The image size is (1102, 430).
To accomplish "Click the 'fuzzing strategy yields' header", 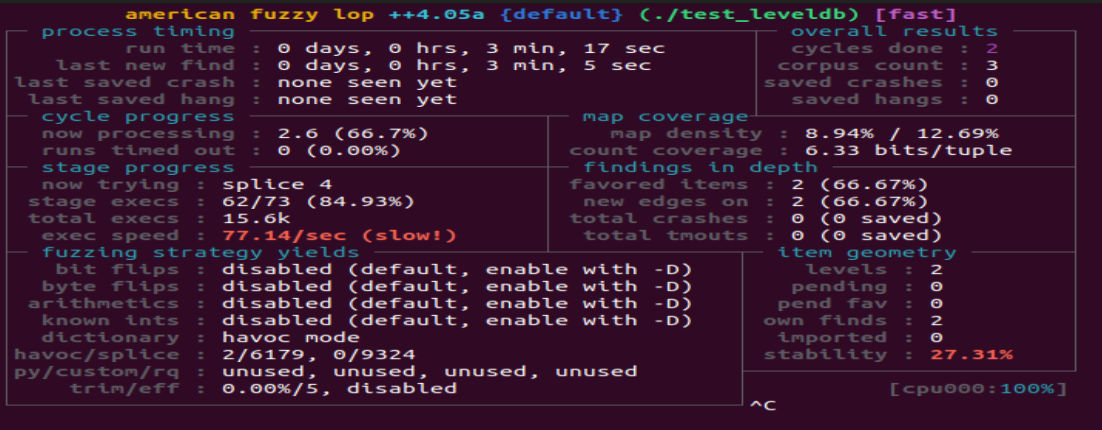I will pyautogui.click(x=200, y=252).
